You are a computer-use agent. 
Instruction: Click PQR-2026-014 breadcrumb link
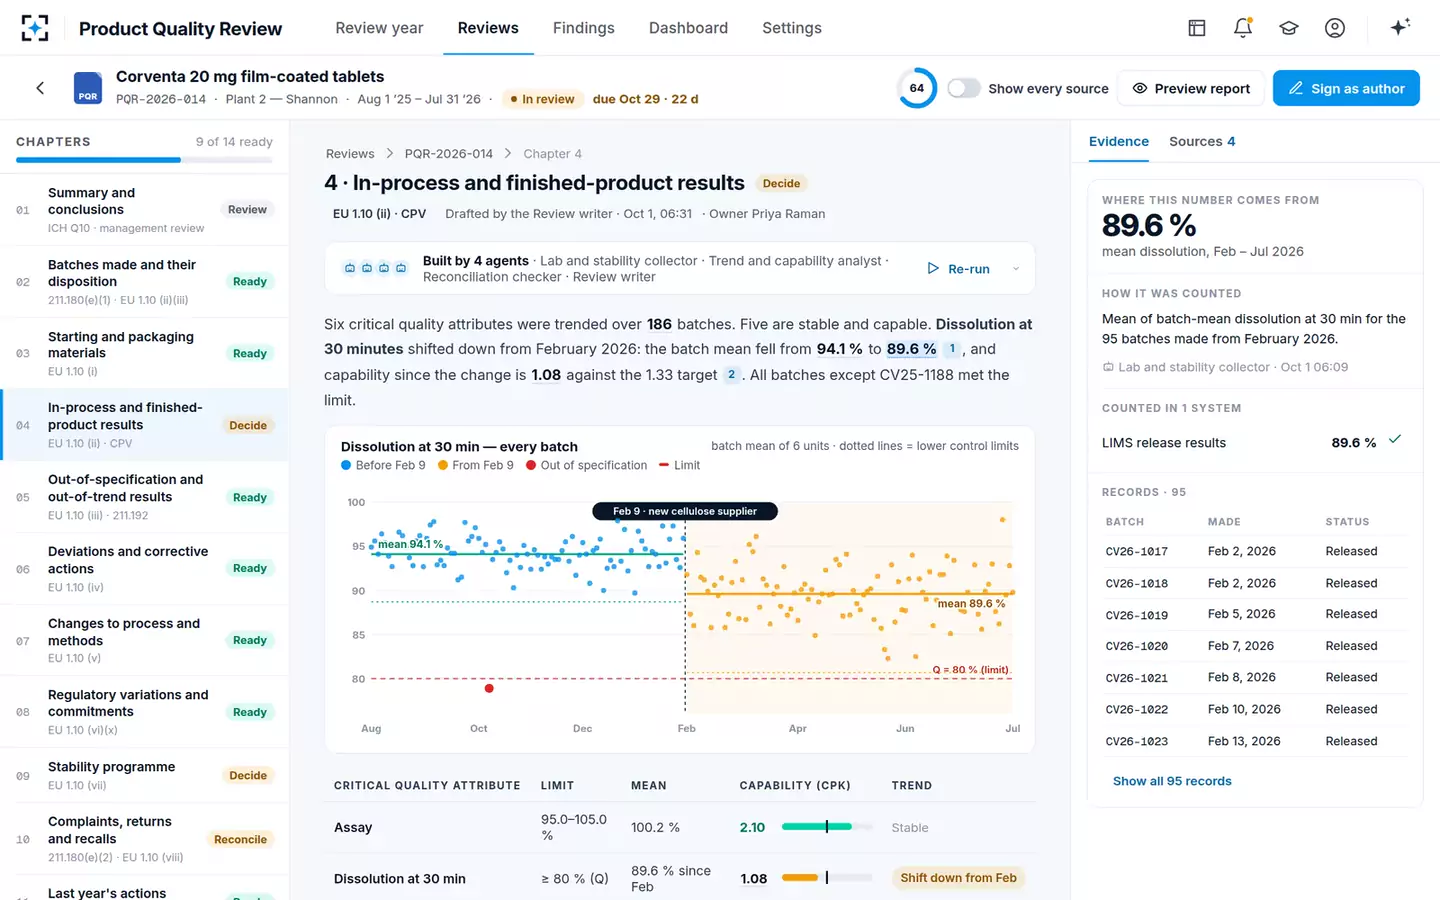449,153
